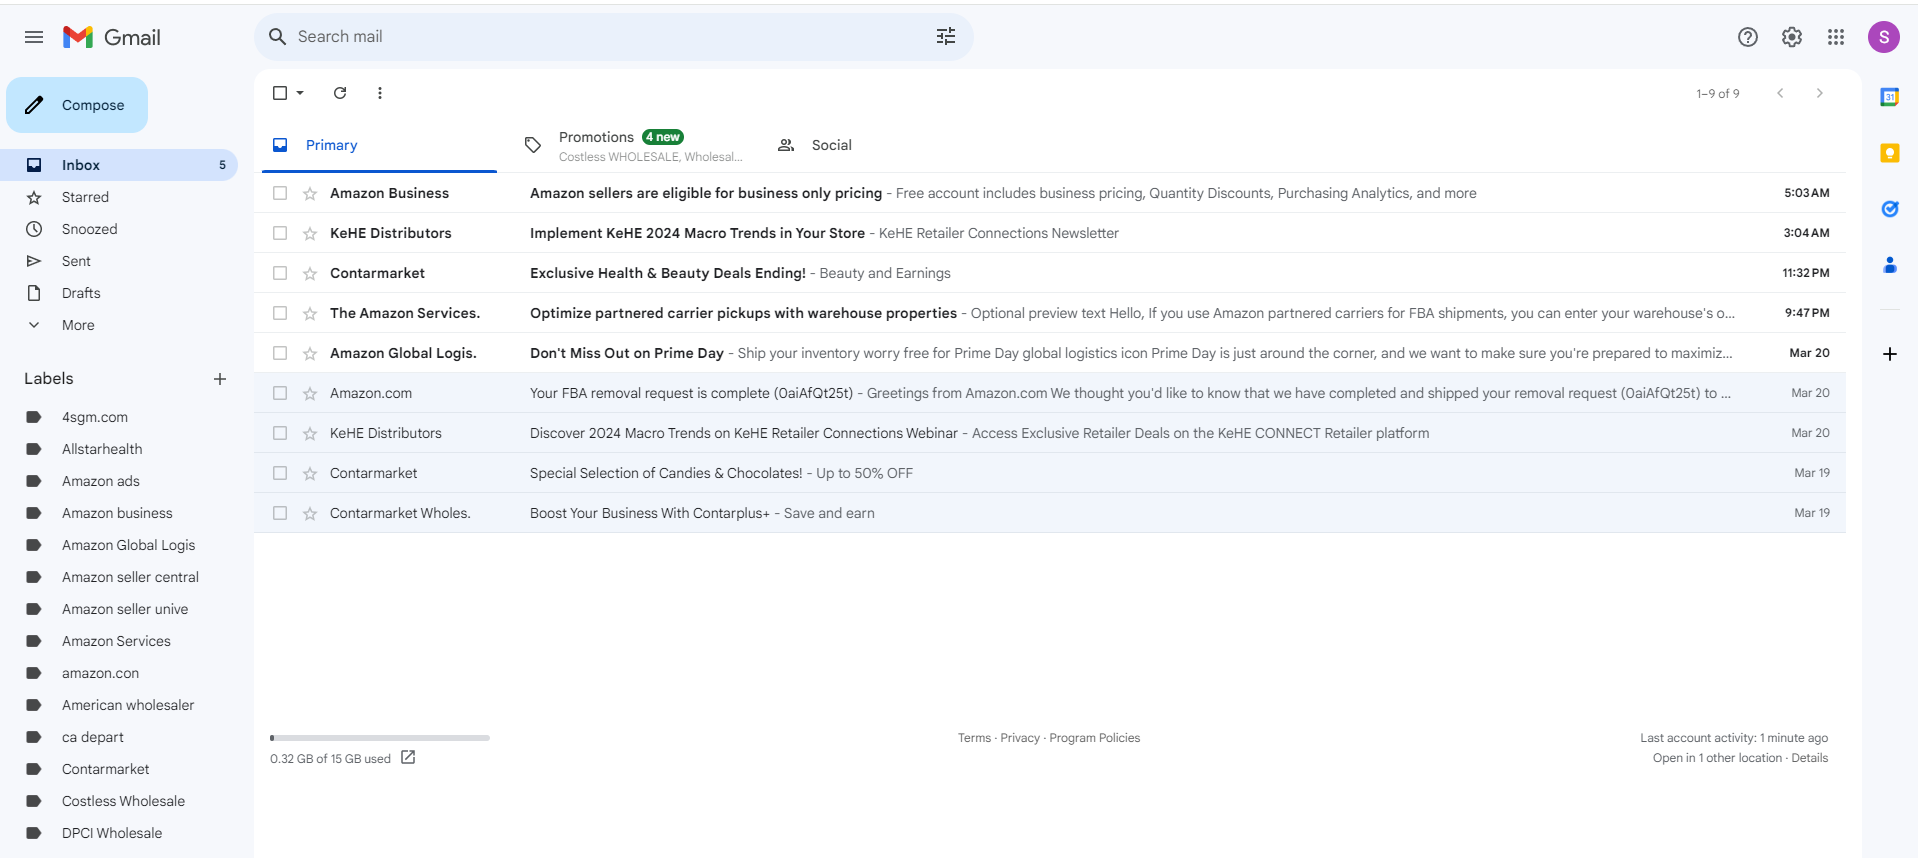This screenshot has width=1918, height=858.
Task: Open Google Contacts side panel
Action: point(1890,265)
